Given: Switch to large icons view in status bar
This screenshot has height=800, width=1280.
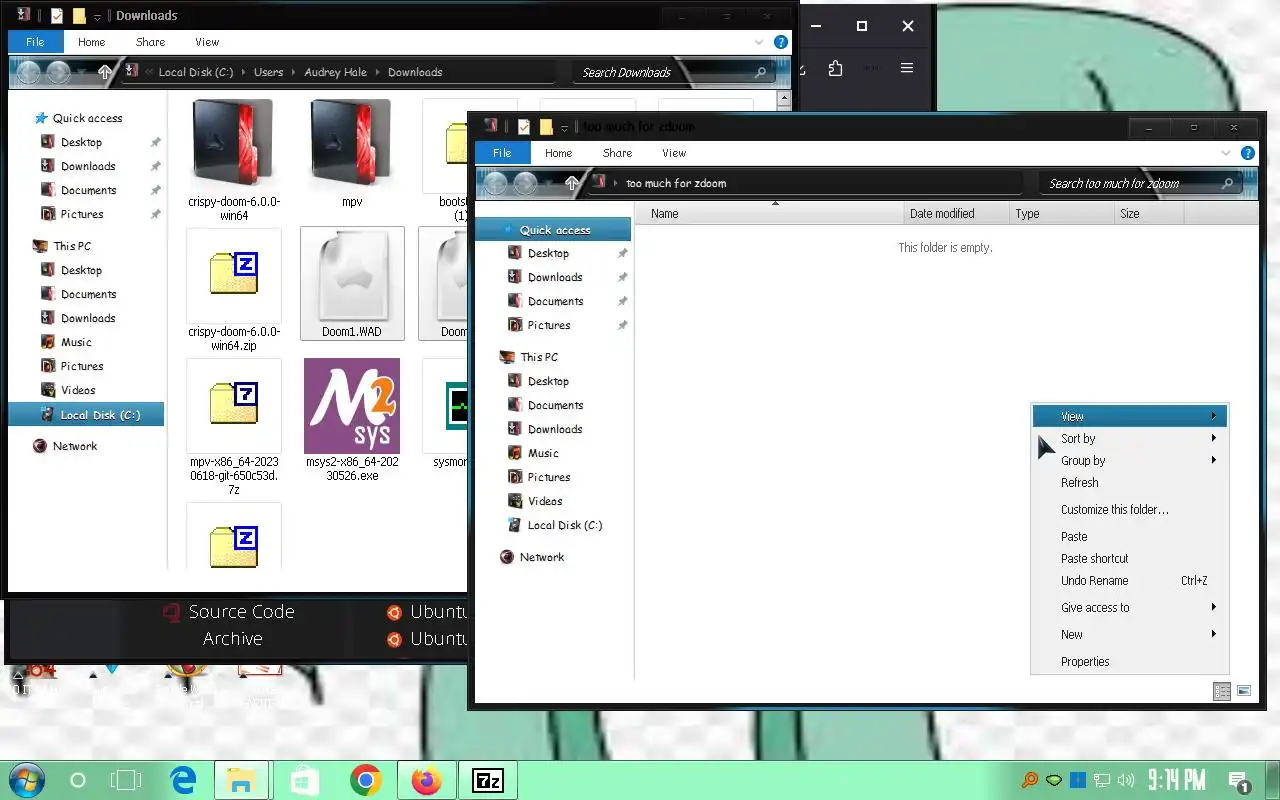Looking at the screenshot, I should [1244, 691].
